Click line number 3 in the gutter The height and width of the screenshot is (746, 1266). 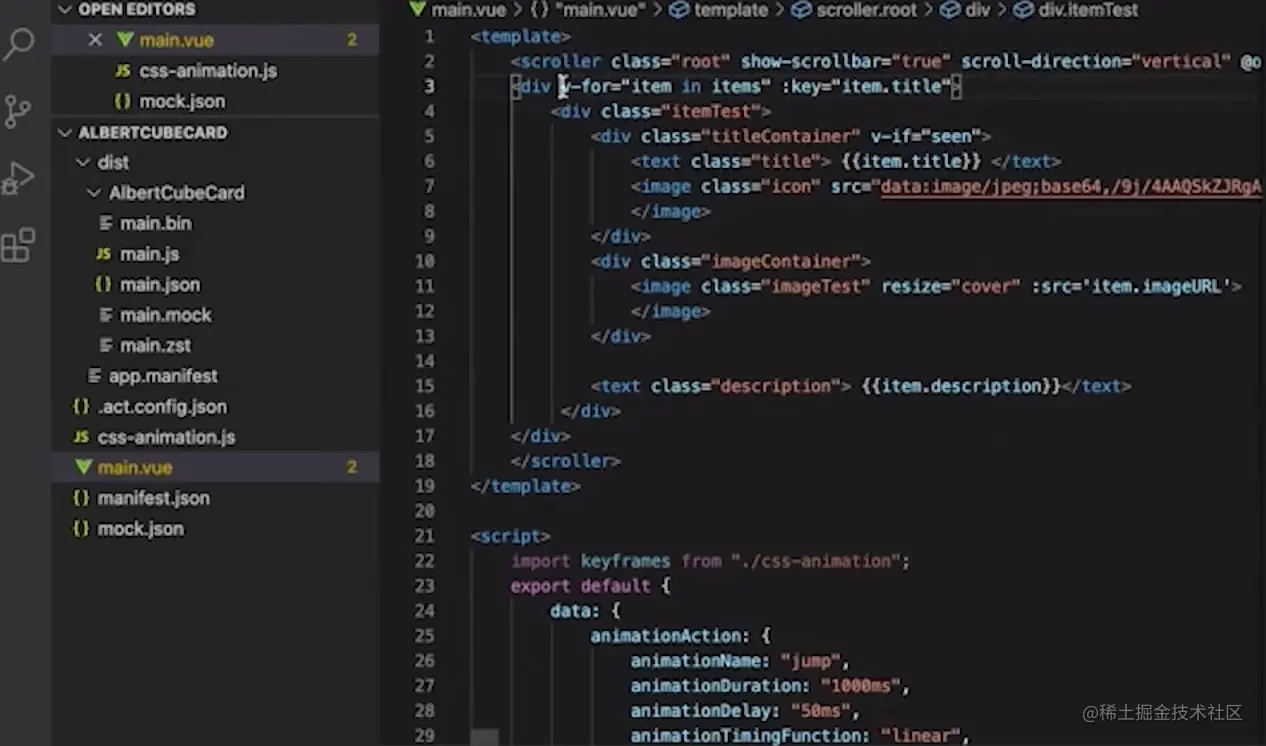coord(429,86)
